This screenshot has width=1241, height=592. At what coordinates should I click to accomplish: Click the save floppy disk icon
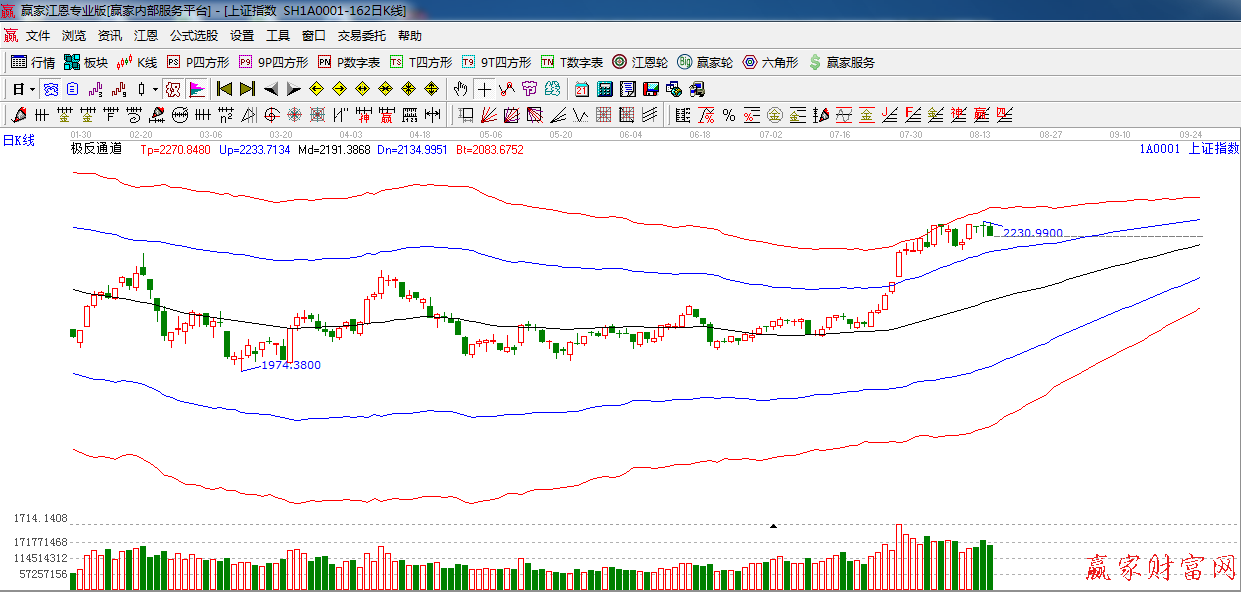[651, 89]
